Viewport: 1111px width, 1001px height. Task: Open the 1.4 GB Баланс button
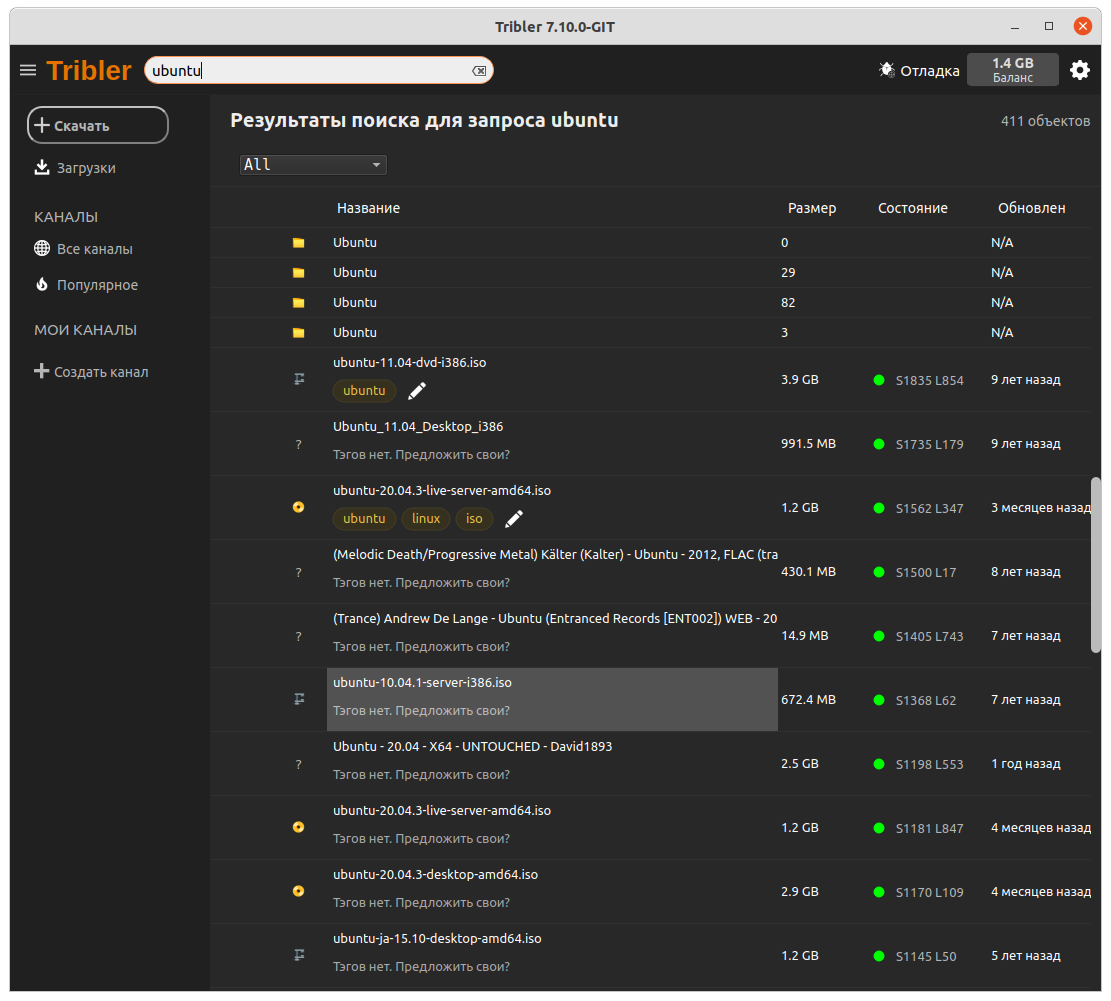pos(1012,70)
